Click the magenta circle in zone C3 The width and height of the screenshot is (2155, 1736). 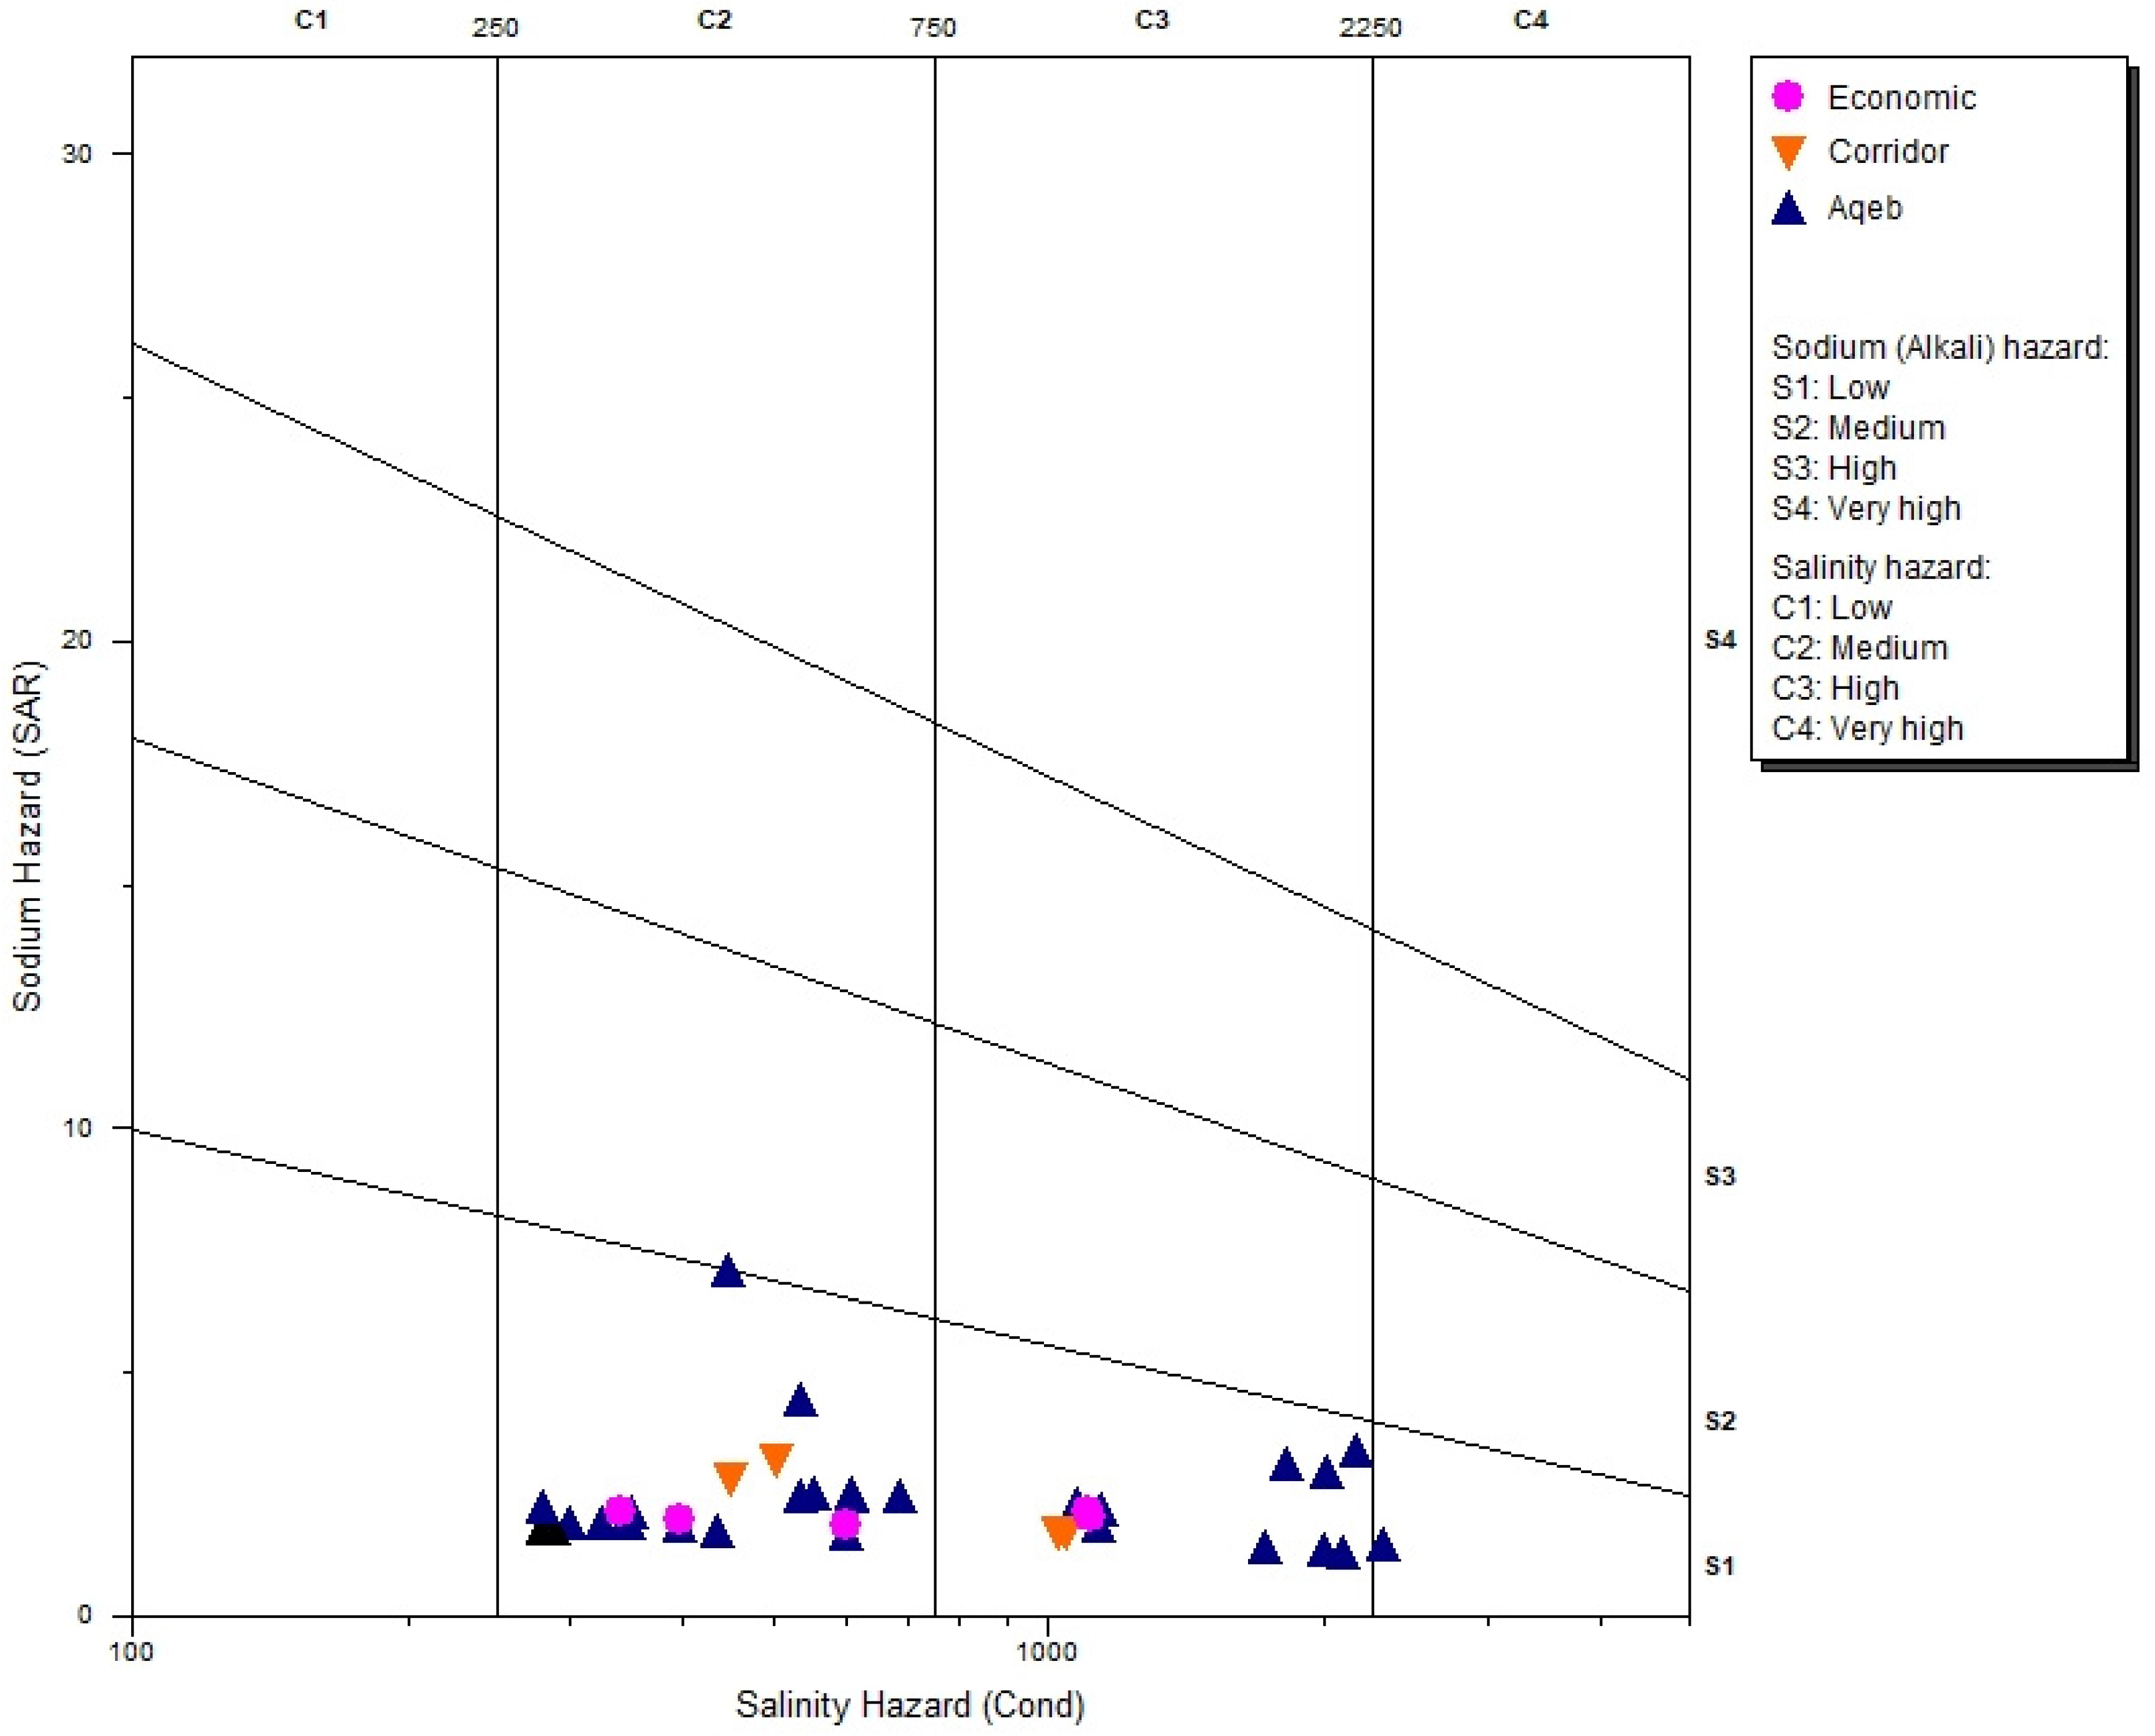(x=1087, y=1514)
